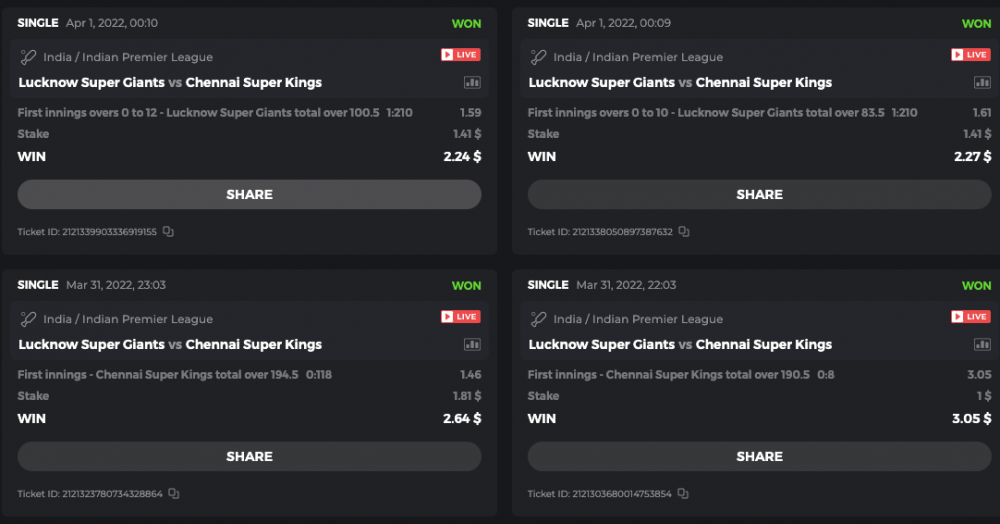Click LIVE badge on the 00:09 bet

[971, 55]
